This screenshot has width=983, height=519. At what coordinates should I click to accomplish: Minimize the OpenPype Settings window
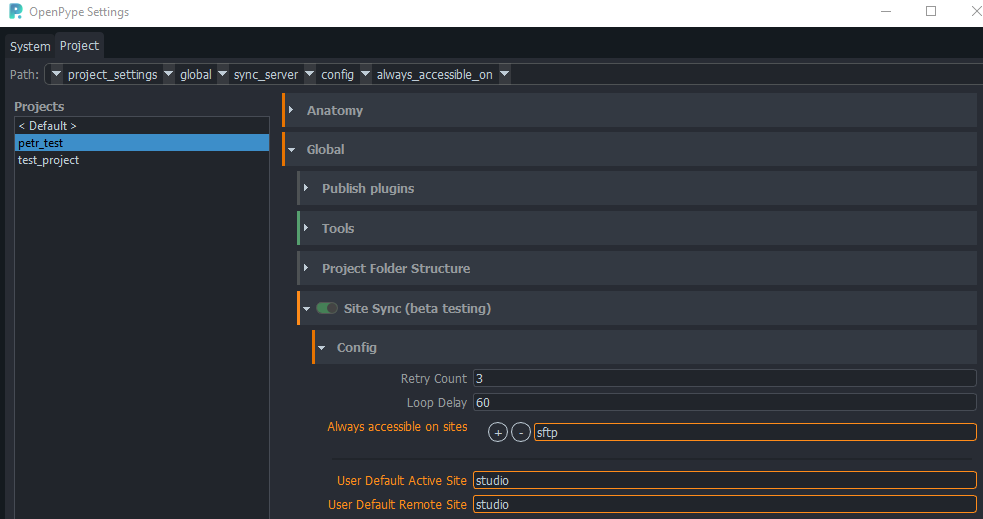[886, 11]
